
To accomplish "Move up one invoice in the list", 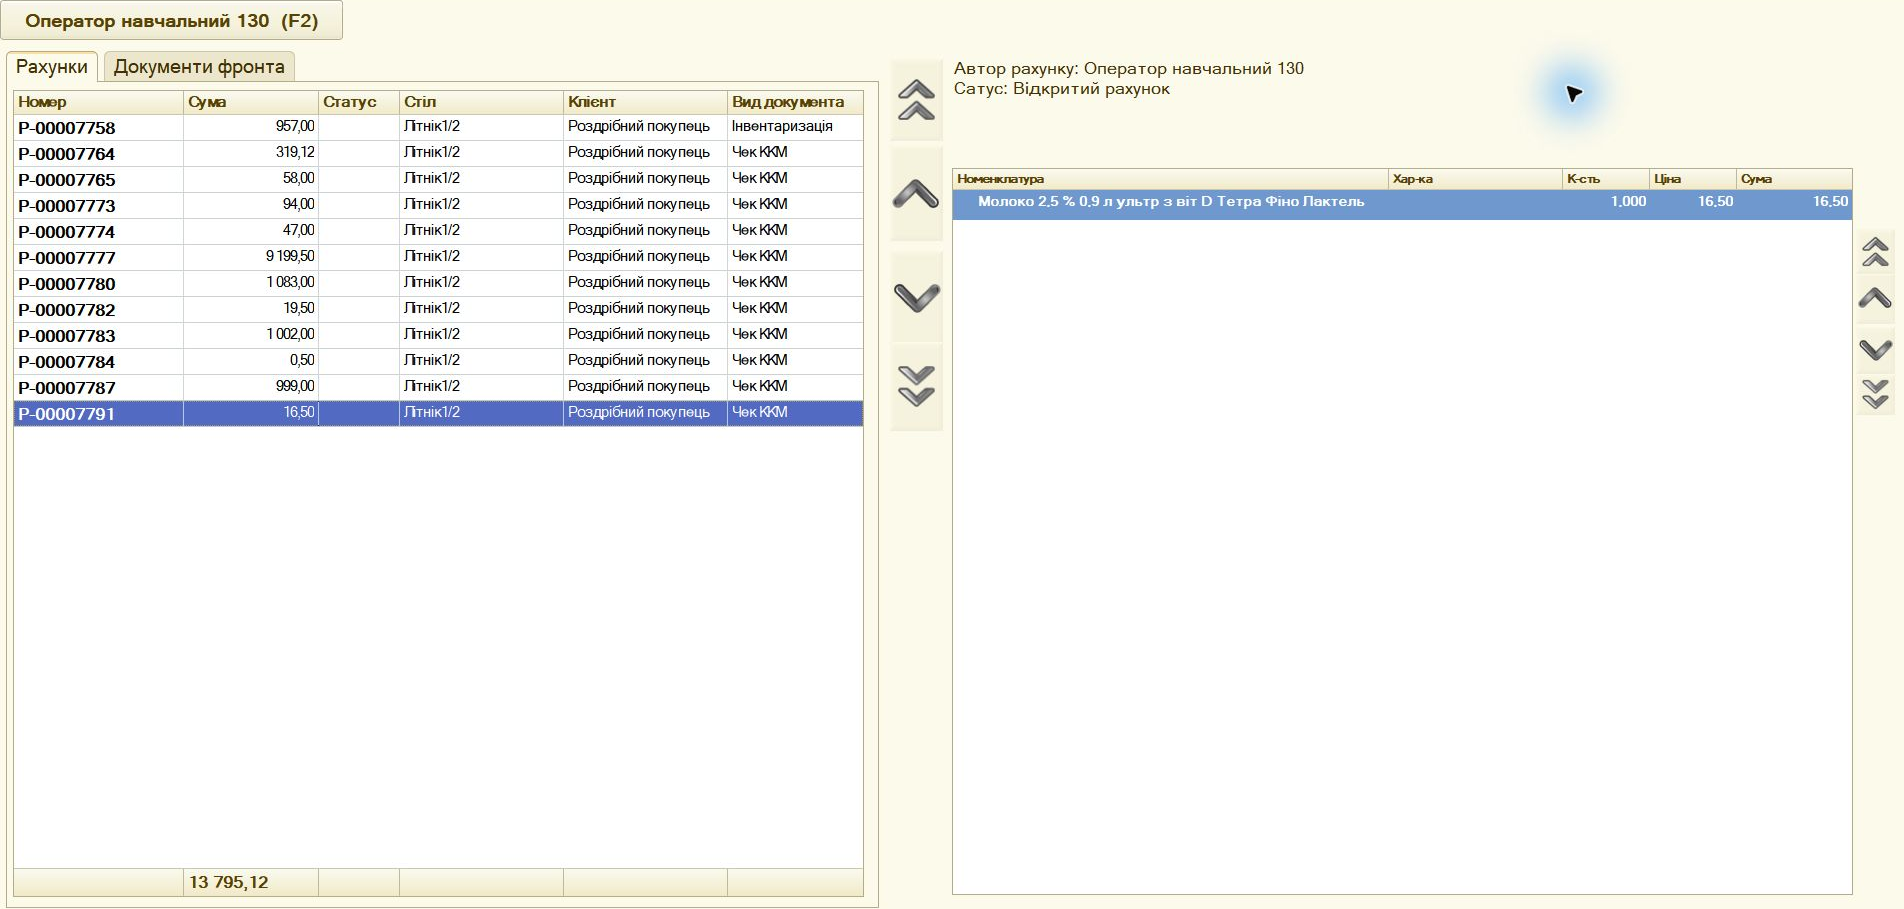I will [x=916, y=194].
